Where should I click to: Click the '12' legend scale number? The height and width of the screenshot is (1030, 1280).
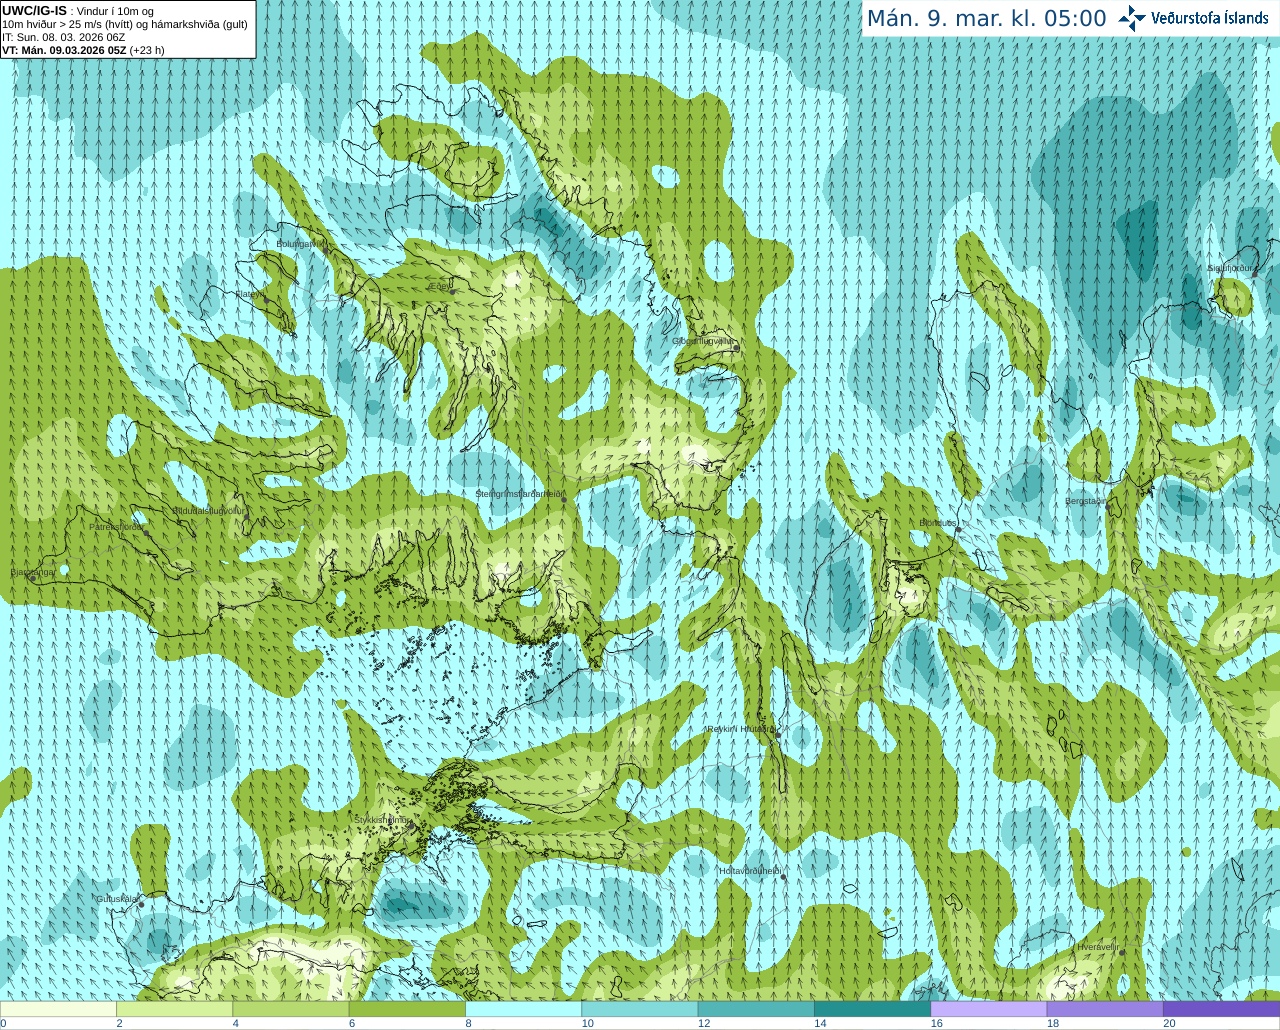tap(704, 1023)
